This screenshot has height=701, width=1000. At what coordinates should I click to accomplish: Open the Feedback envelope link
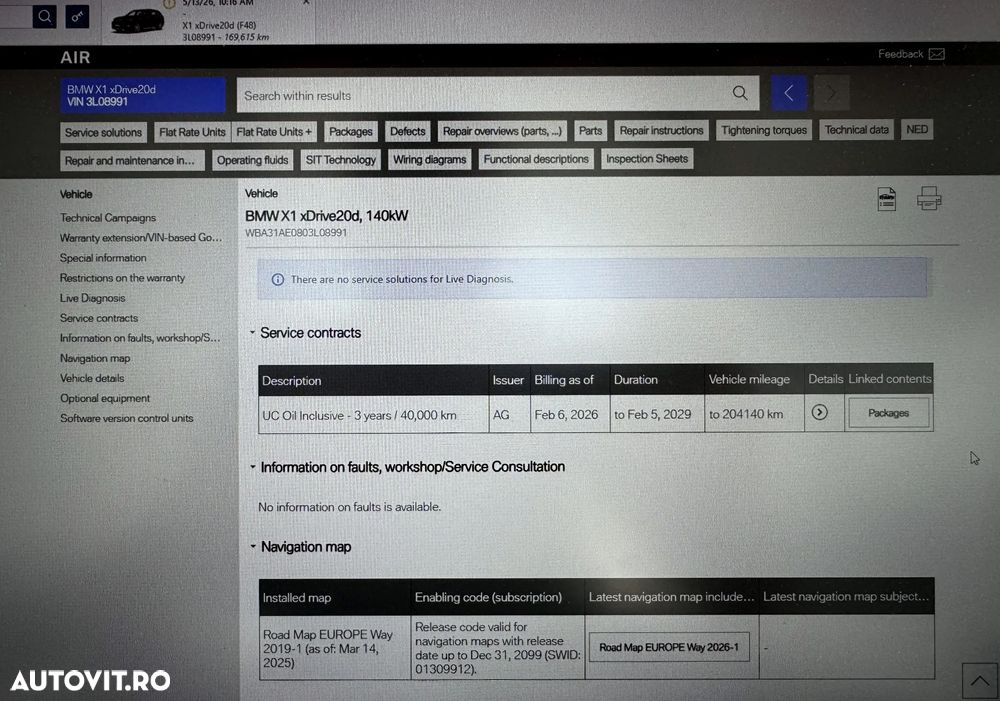[x=911, y=54]
